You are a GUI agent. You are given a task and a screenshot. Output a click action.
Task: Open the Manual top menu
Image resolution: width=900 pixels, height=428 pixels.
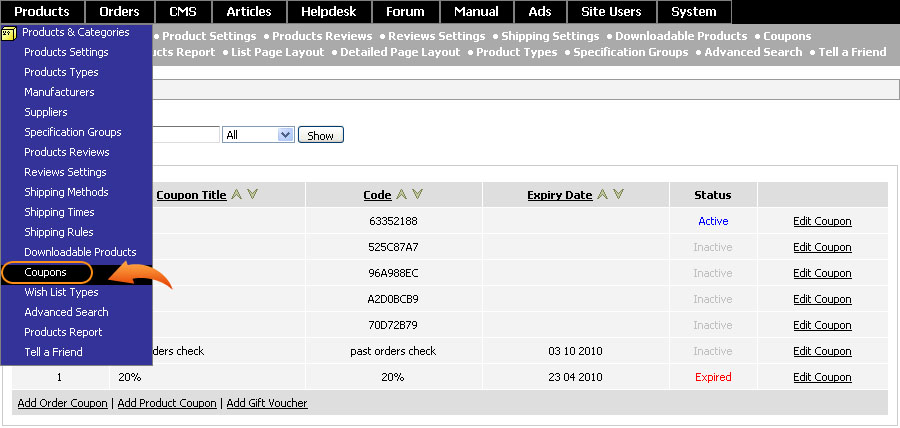tap(476, 11)
